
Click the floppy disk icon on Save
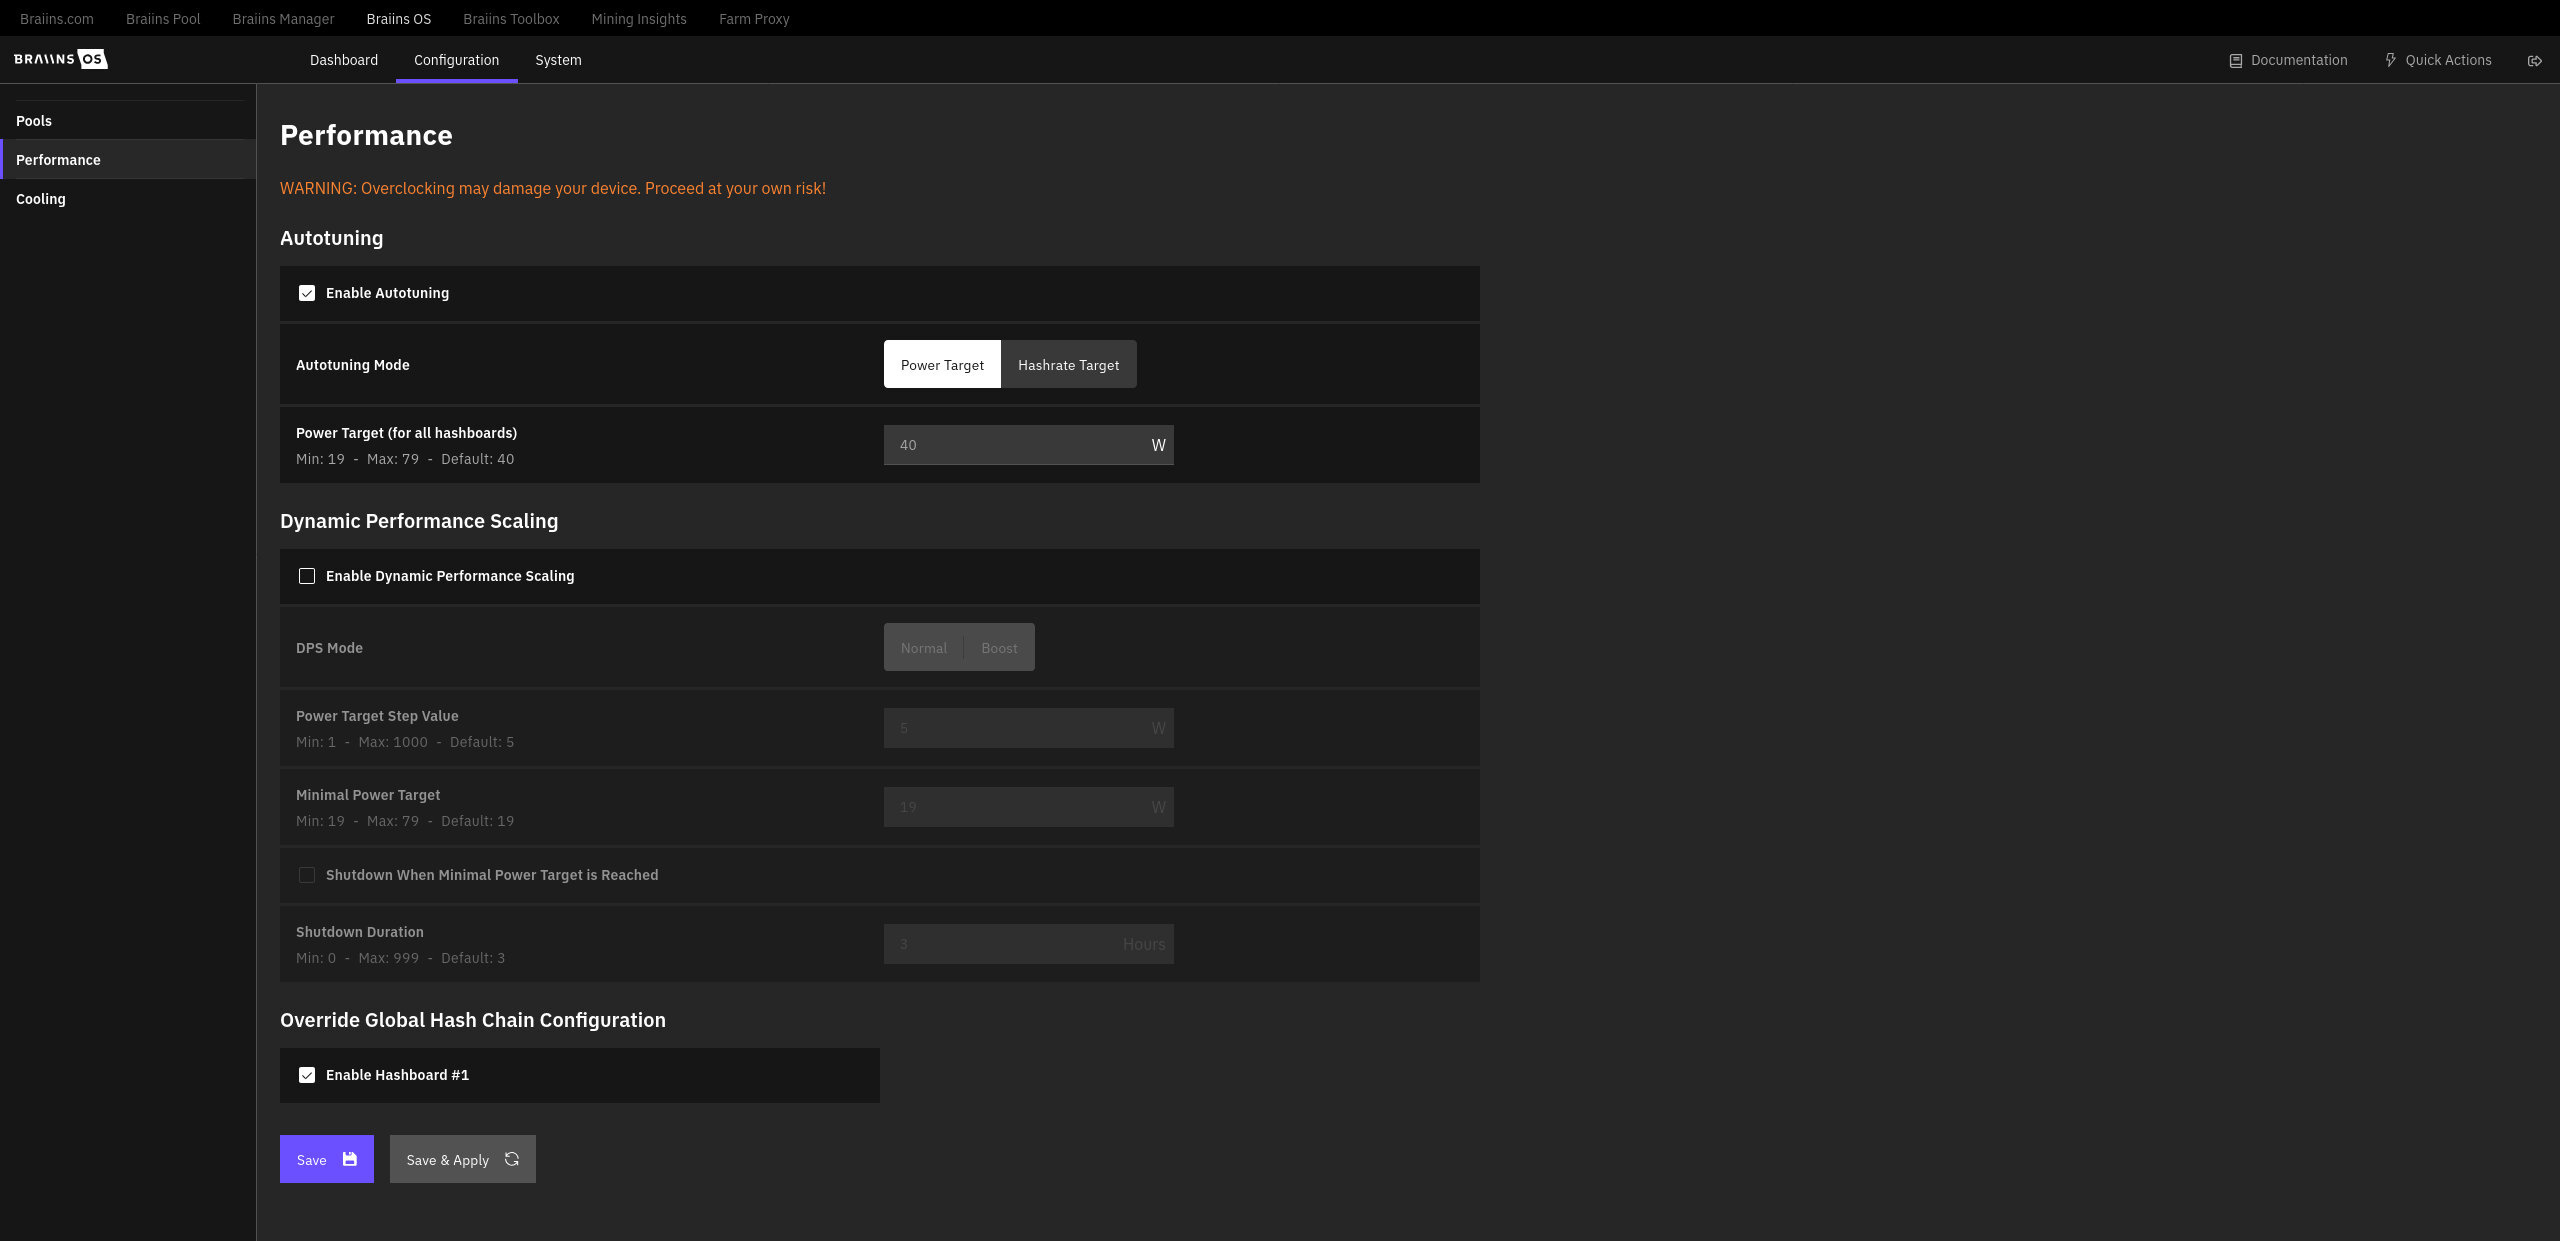pos(350,1159)
